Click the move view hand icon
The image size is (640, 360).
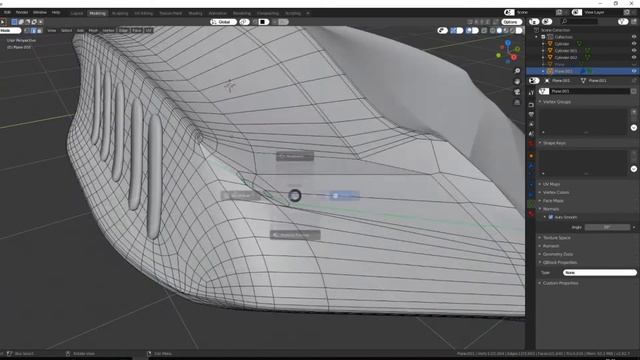click(x=517, y=82)
